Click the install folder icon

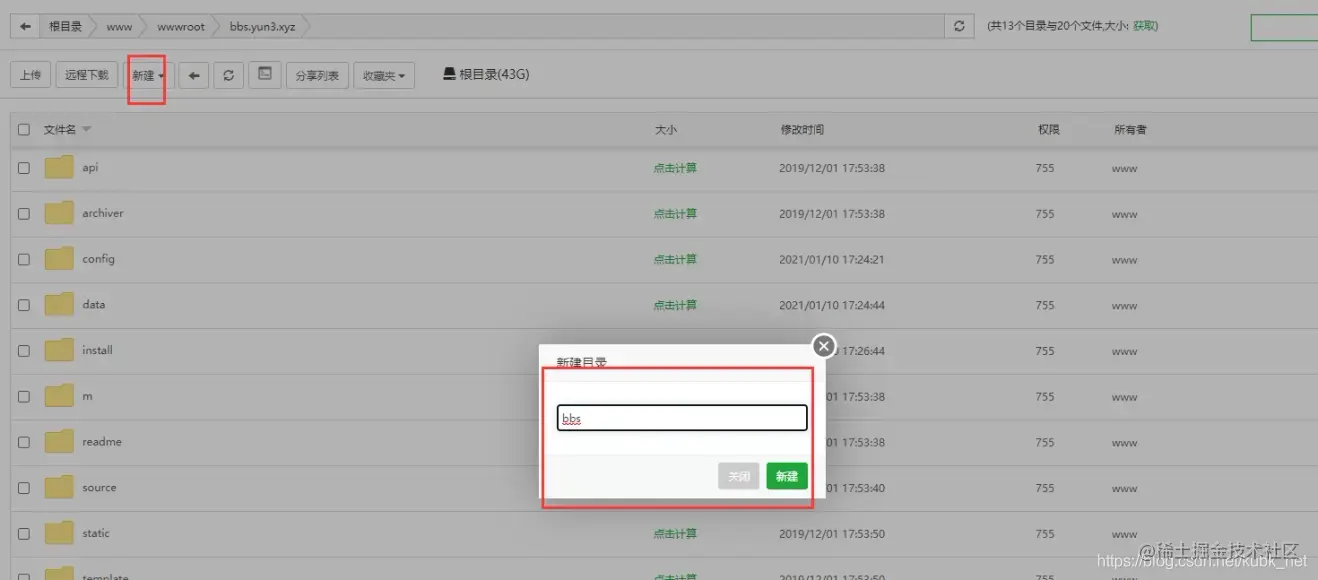[x=59, y=350]
